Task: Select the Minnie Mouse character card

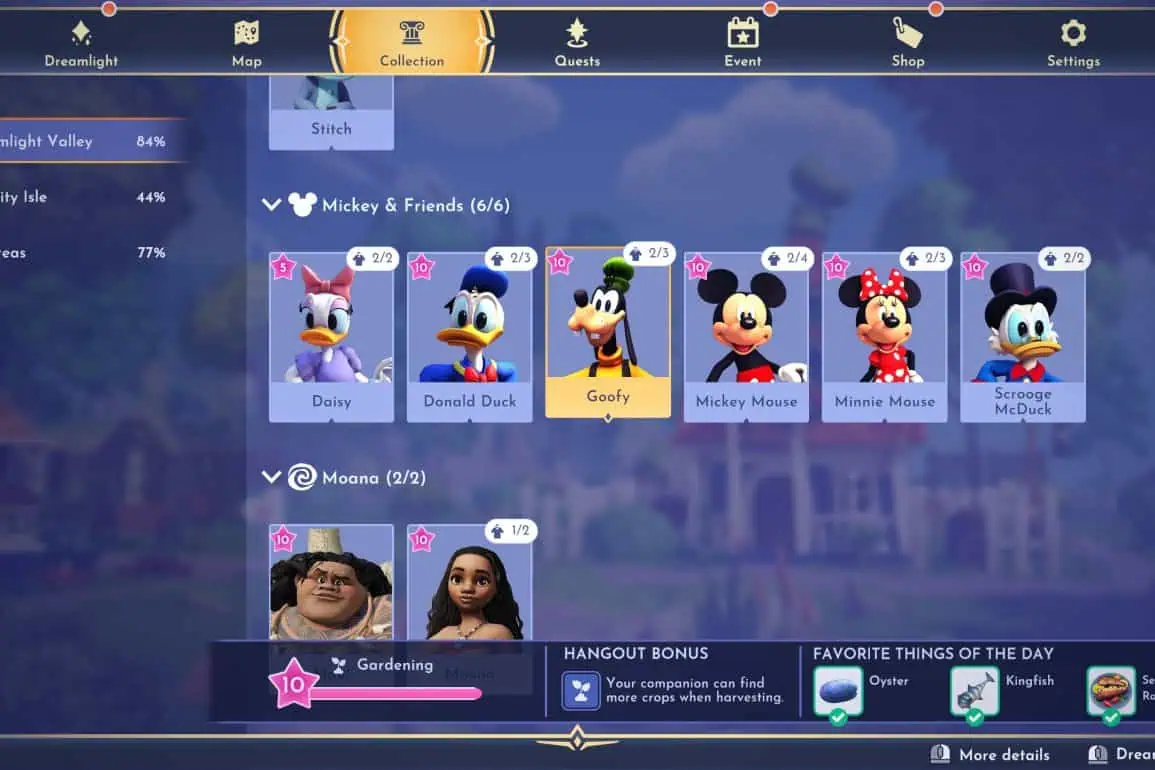Action: [884, 337]
